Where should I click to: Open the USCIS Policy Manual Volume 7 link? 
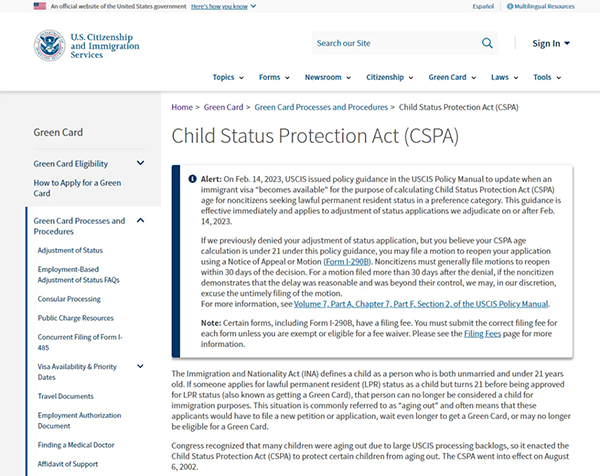click(421, 304)
